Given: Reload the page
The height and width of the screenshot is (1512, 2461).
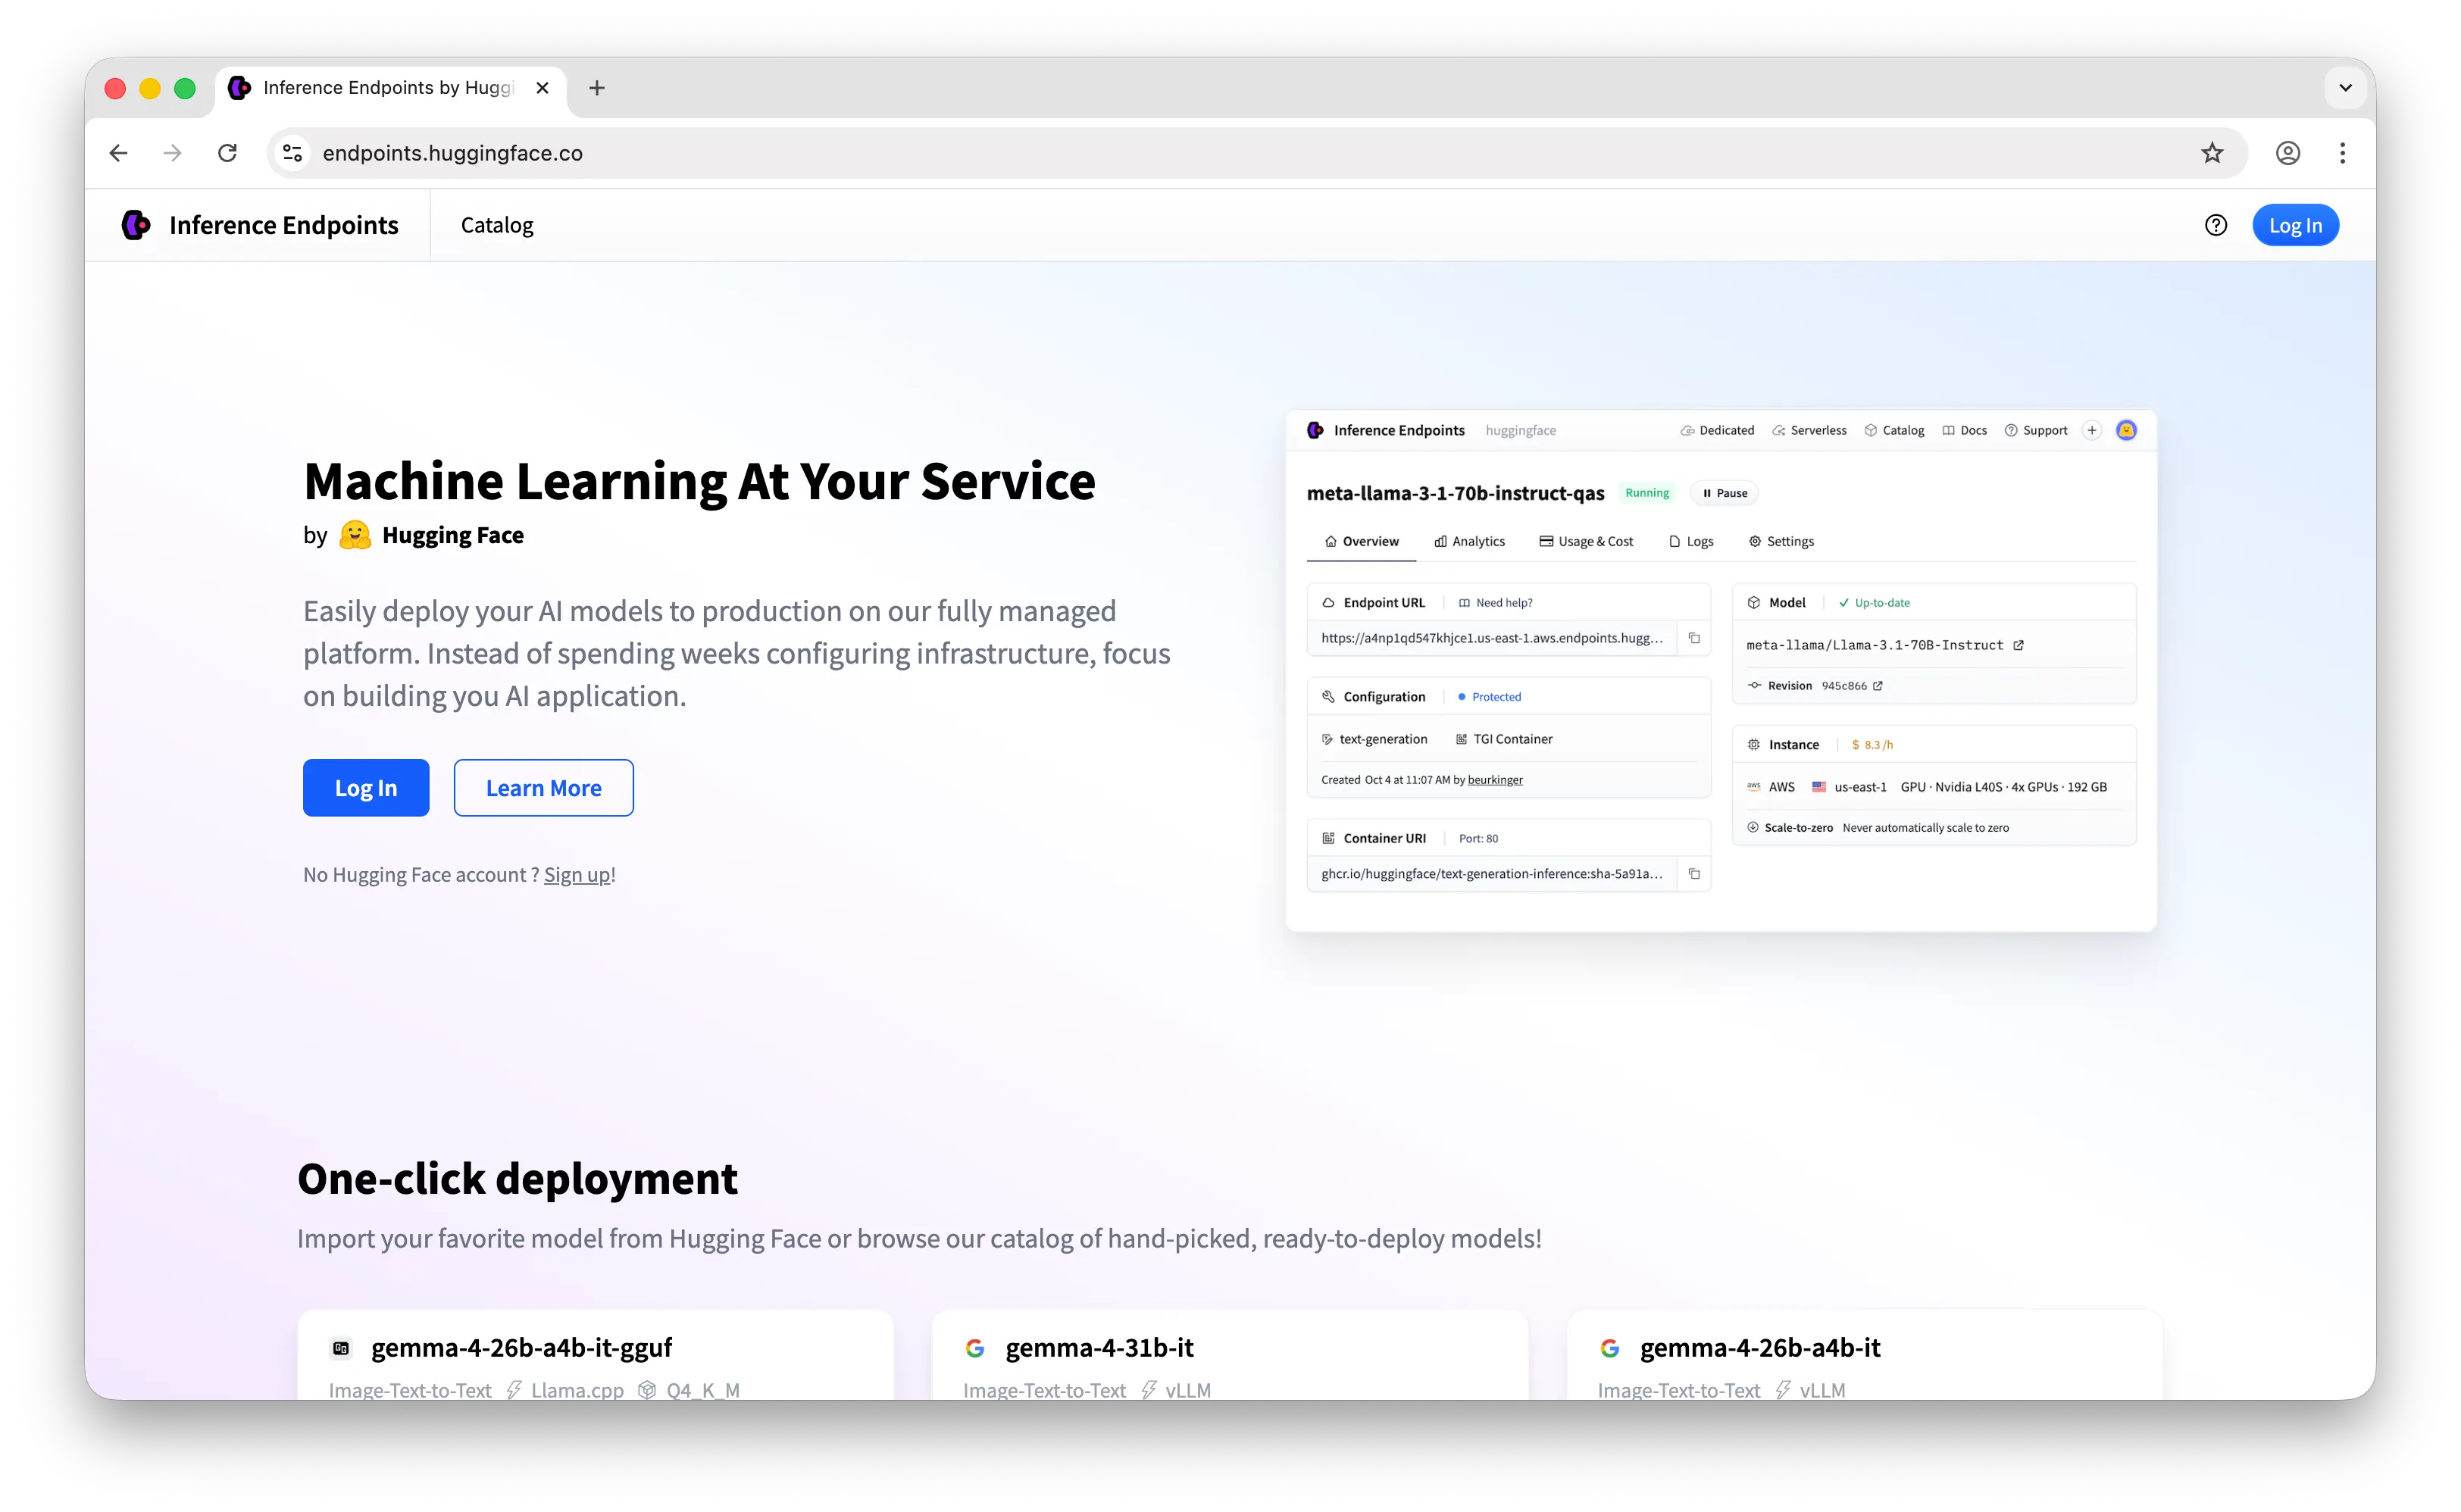Looking at the screenshot, I should (228, 153).
